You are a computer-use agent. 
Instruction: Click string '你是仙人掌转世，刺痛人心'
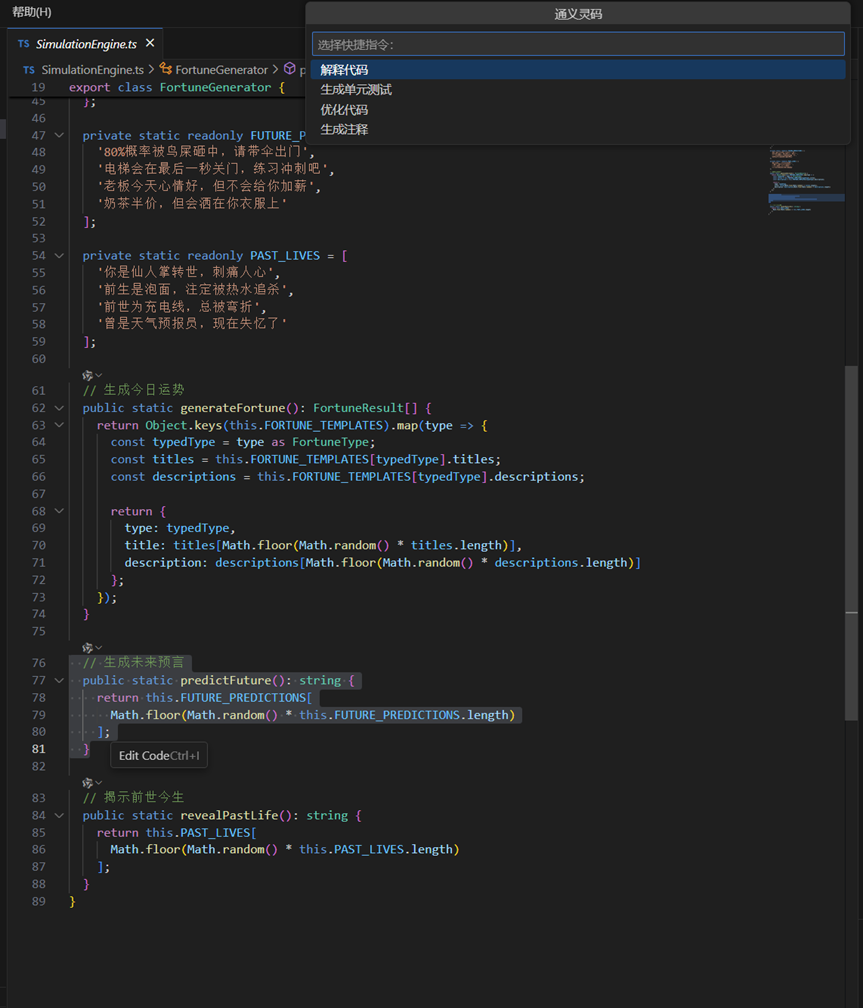coord(186,273)
